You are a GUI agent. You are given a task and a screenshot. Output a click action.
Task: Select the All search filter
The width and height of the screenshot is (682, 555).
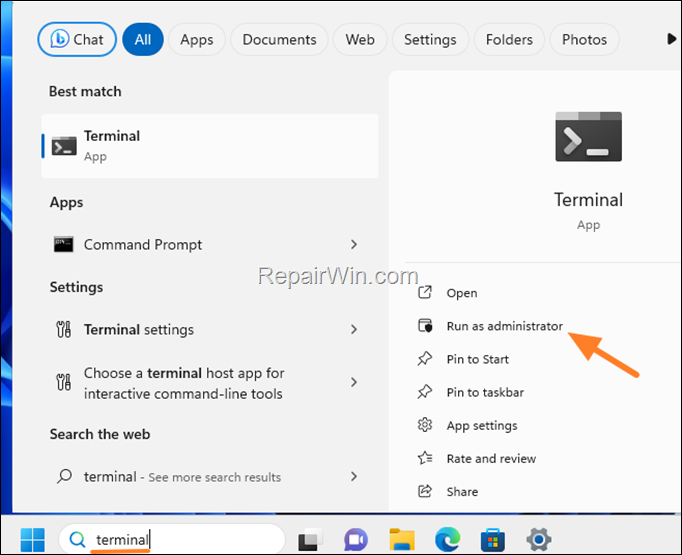[143, 40]
